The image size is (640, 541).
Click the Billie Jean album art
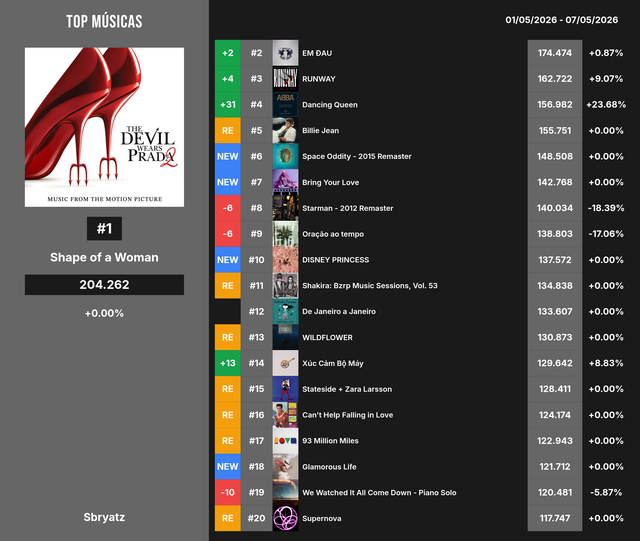(x=285, y=130)
